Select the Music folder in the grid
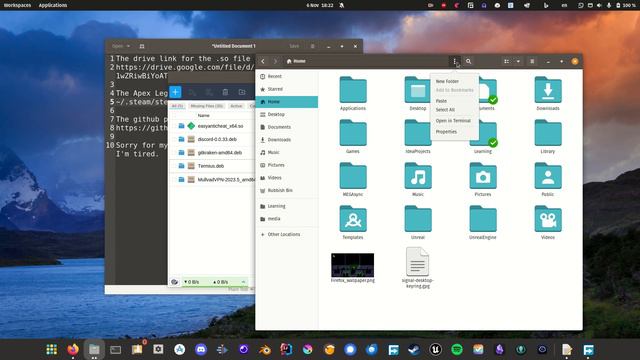 pyautogui.click(x=418, y=176)
